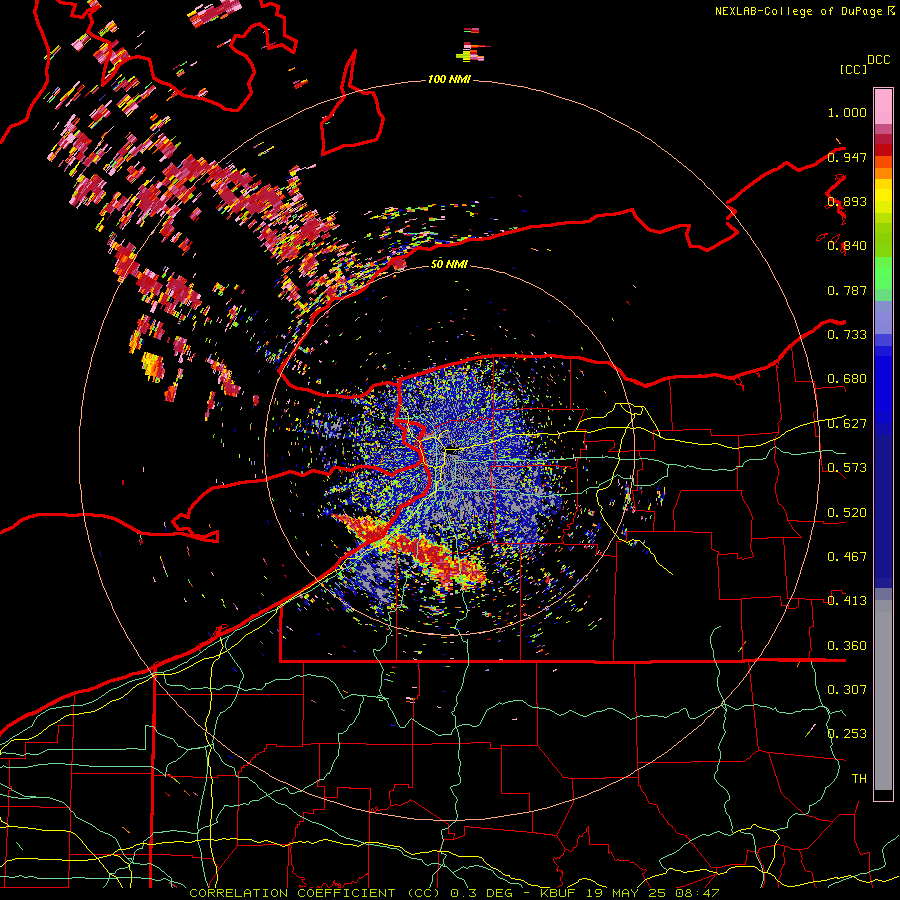Click the 100 NMI range ring label
Viewport: 900px width, 900px height.
click(x=449, y=79)
